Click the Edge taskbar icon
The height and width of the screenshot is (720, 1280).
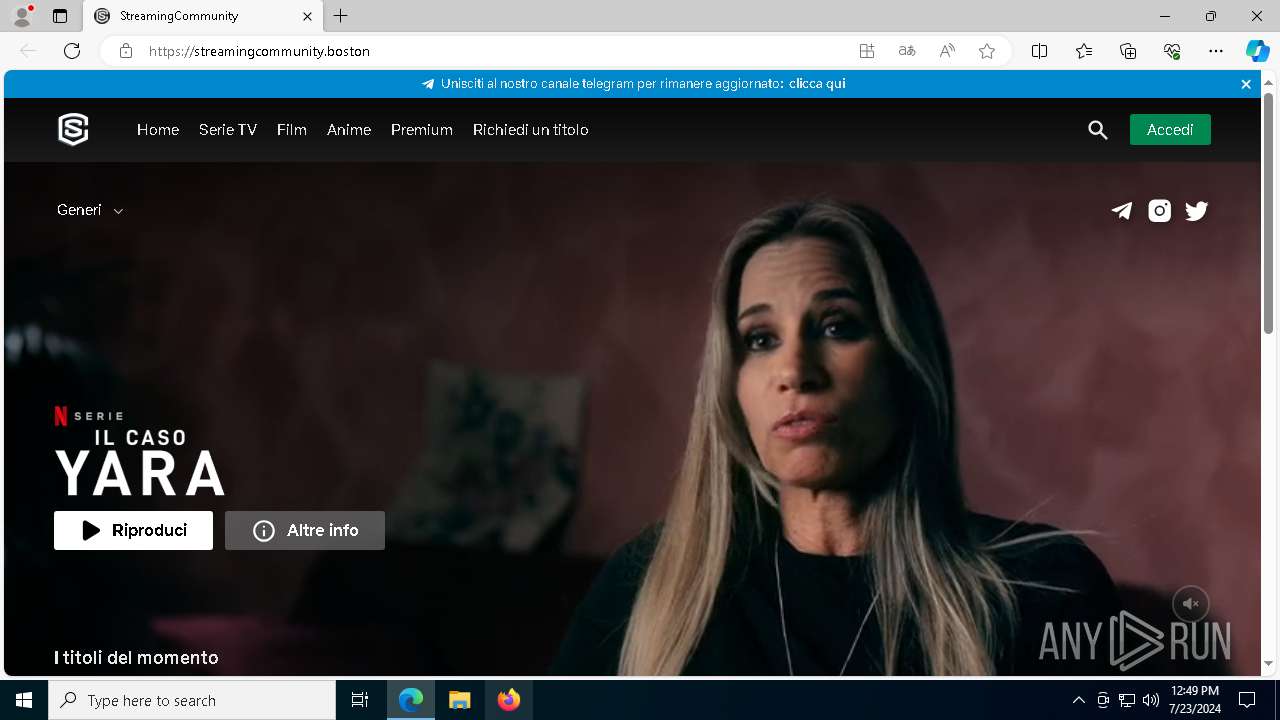(x=411, y=700)
